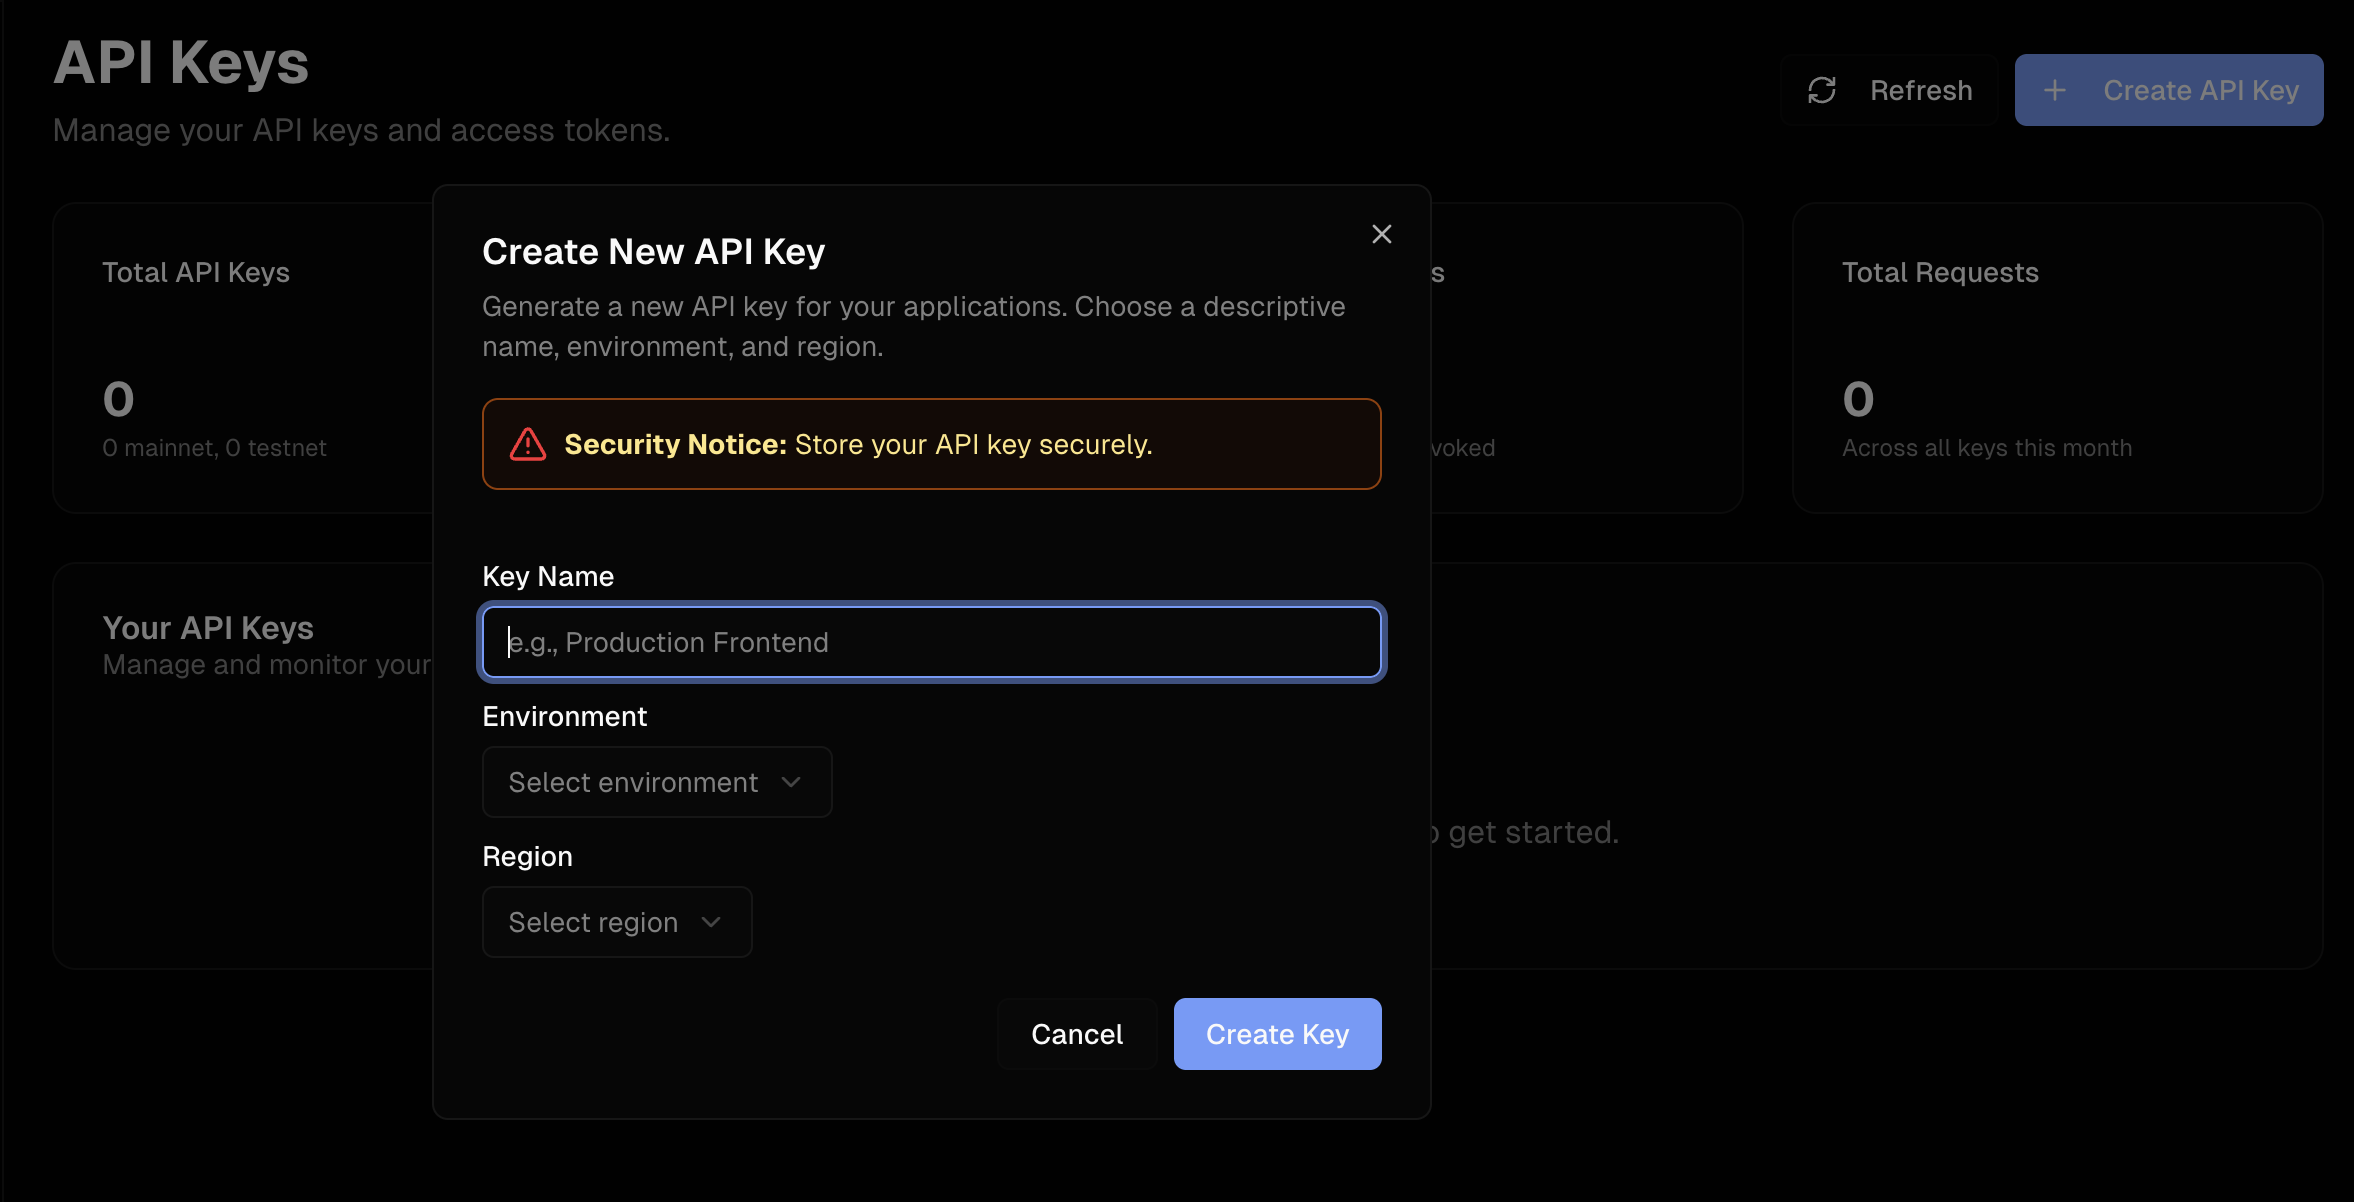Click the Create API Key header button
The width and height of the screenshot is (2354, 1202).
point(2168,90)
